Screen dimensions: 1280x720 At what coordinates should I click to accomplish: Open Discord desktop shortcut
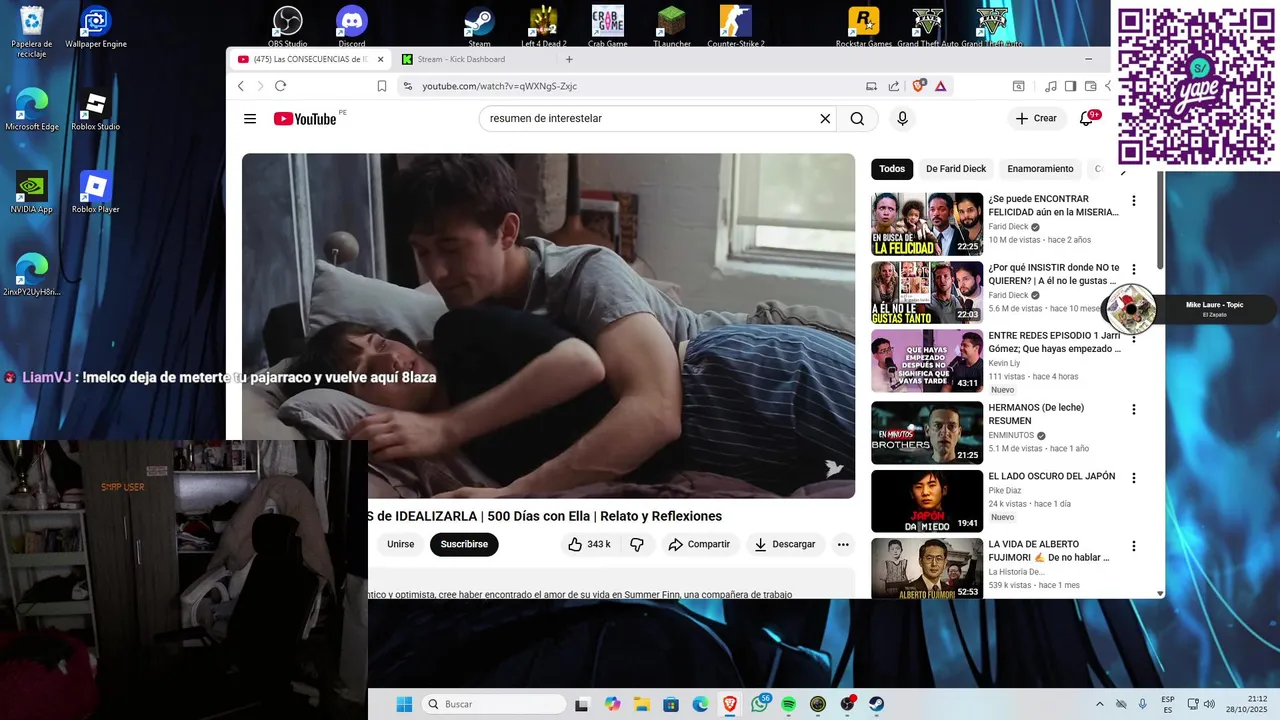352,27
